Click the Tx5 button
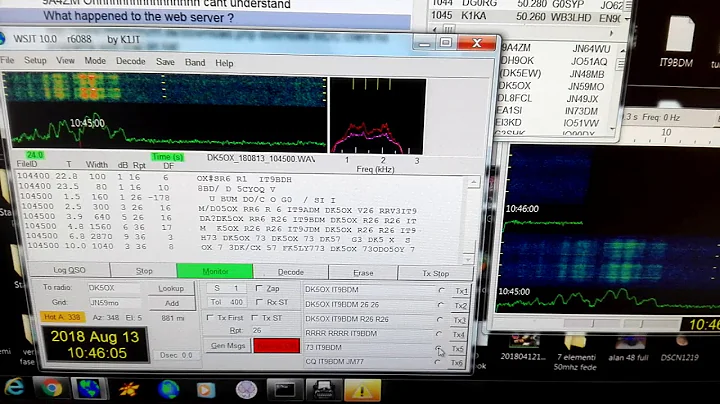 click(457, 349)
